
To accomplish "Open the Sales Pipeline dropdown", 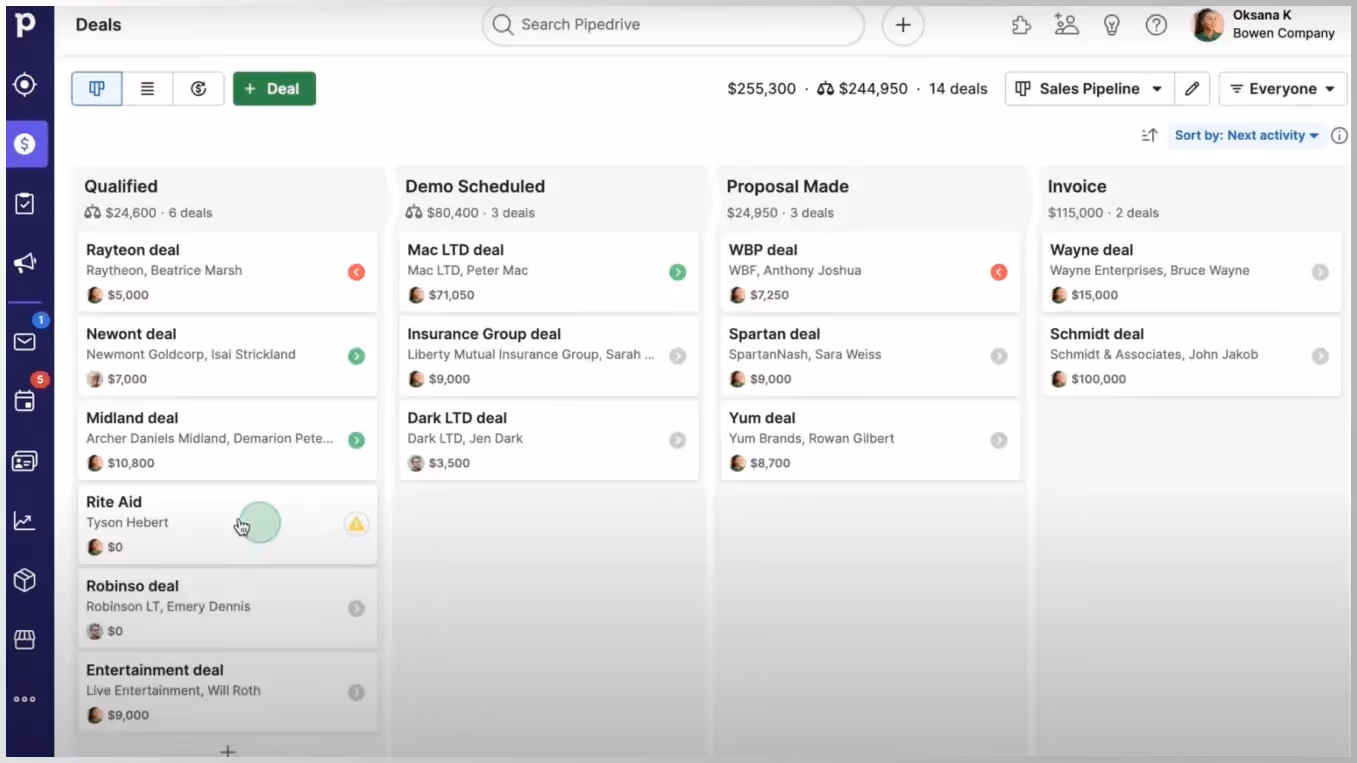I will pos(1088,89).
